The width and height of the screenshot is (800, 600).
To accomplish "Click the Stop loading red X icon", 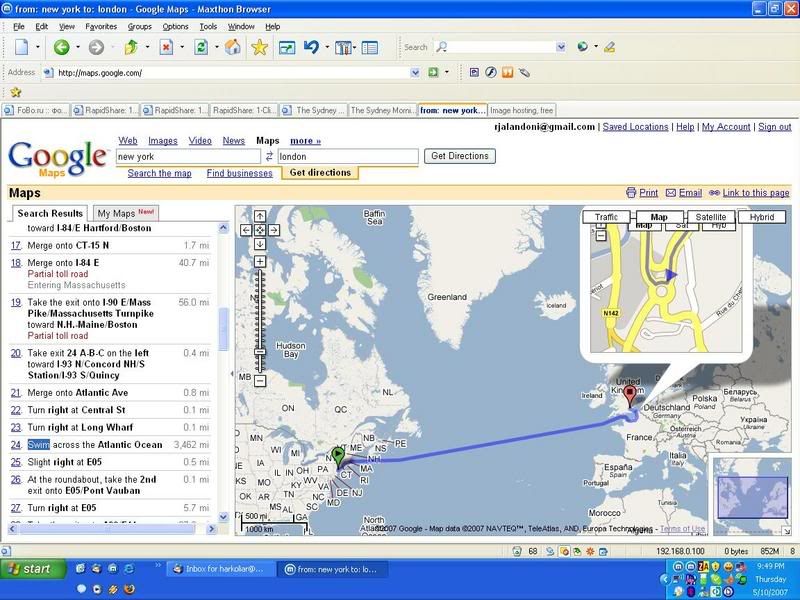I will 166,47.
